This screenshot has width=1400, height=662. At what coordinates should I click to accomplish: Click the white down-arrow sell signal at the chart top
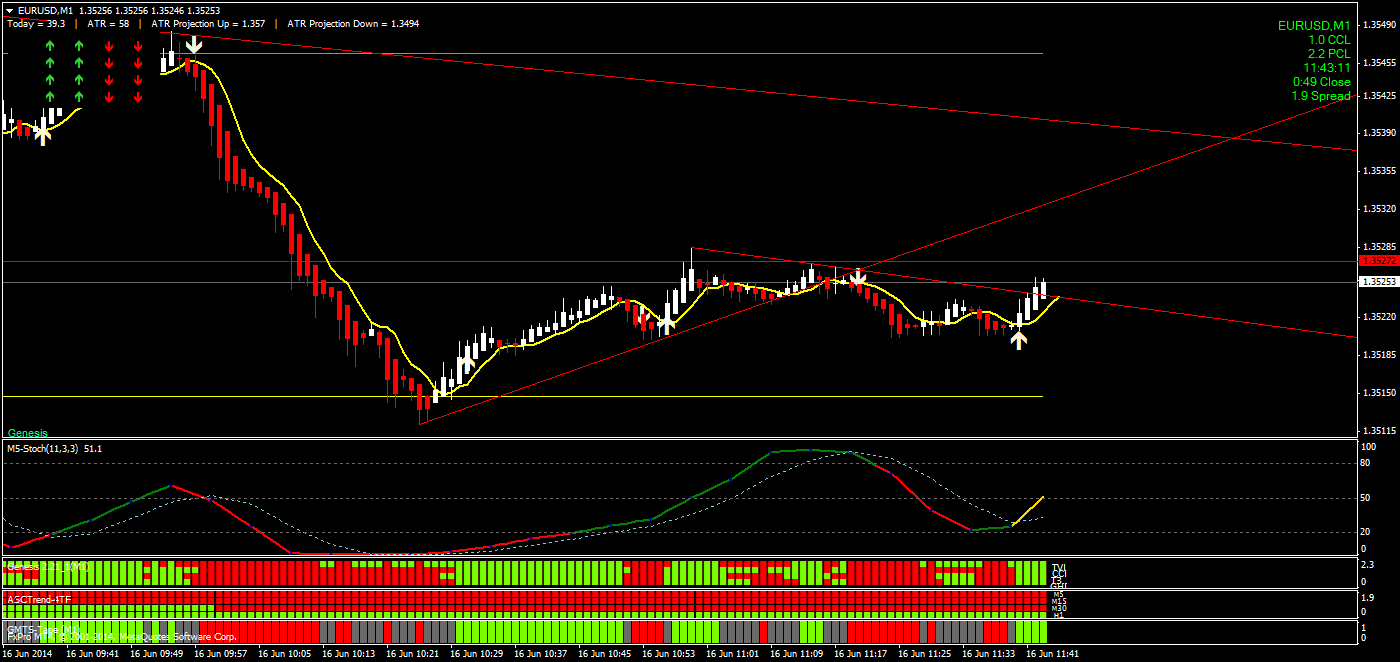(x=193, y=44)
